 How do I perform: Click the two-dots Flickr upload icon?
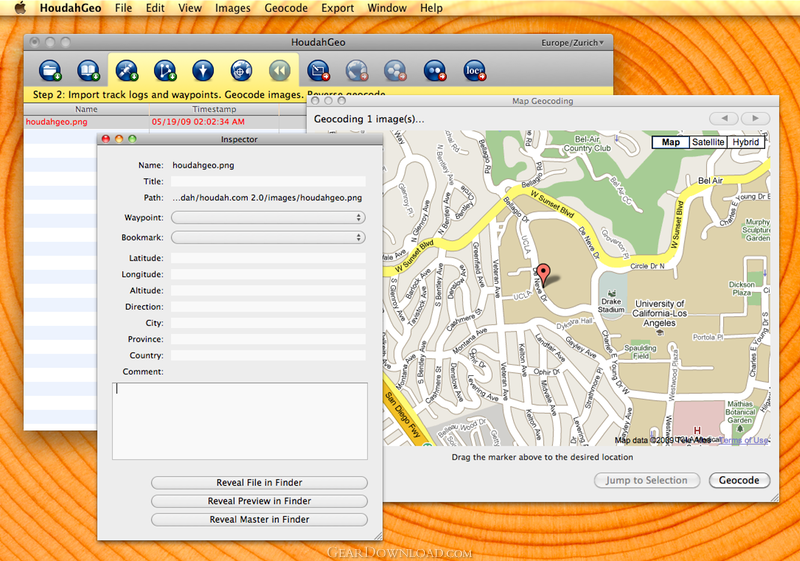[x=435, y=70]
